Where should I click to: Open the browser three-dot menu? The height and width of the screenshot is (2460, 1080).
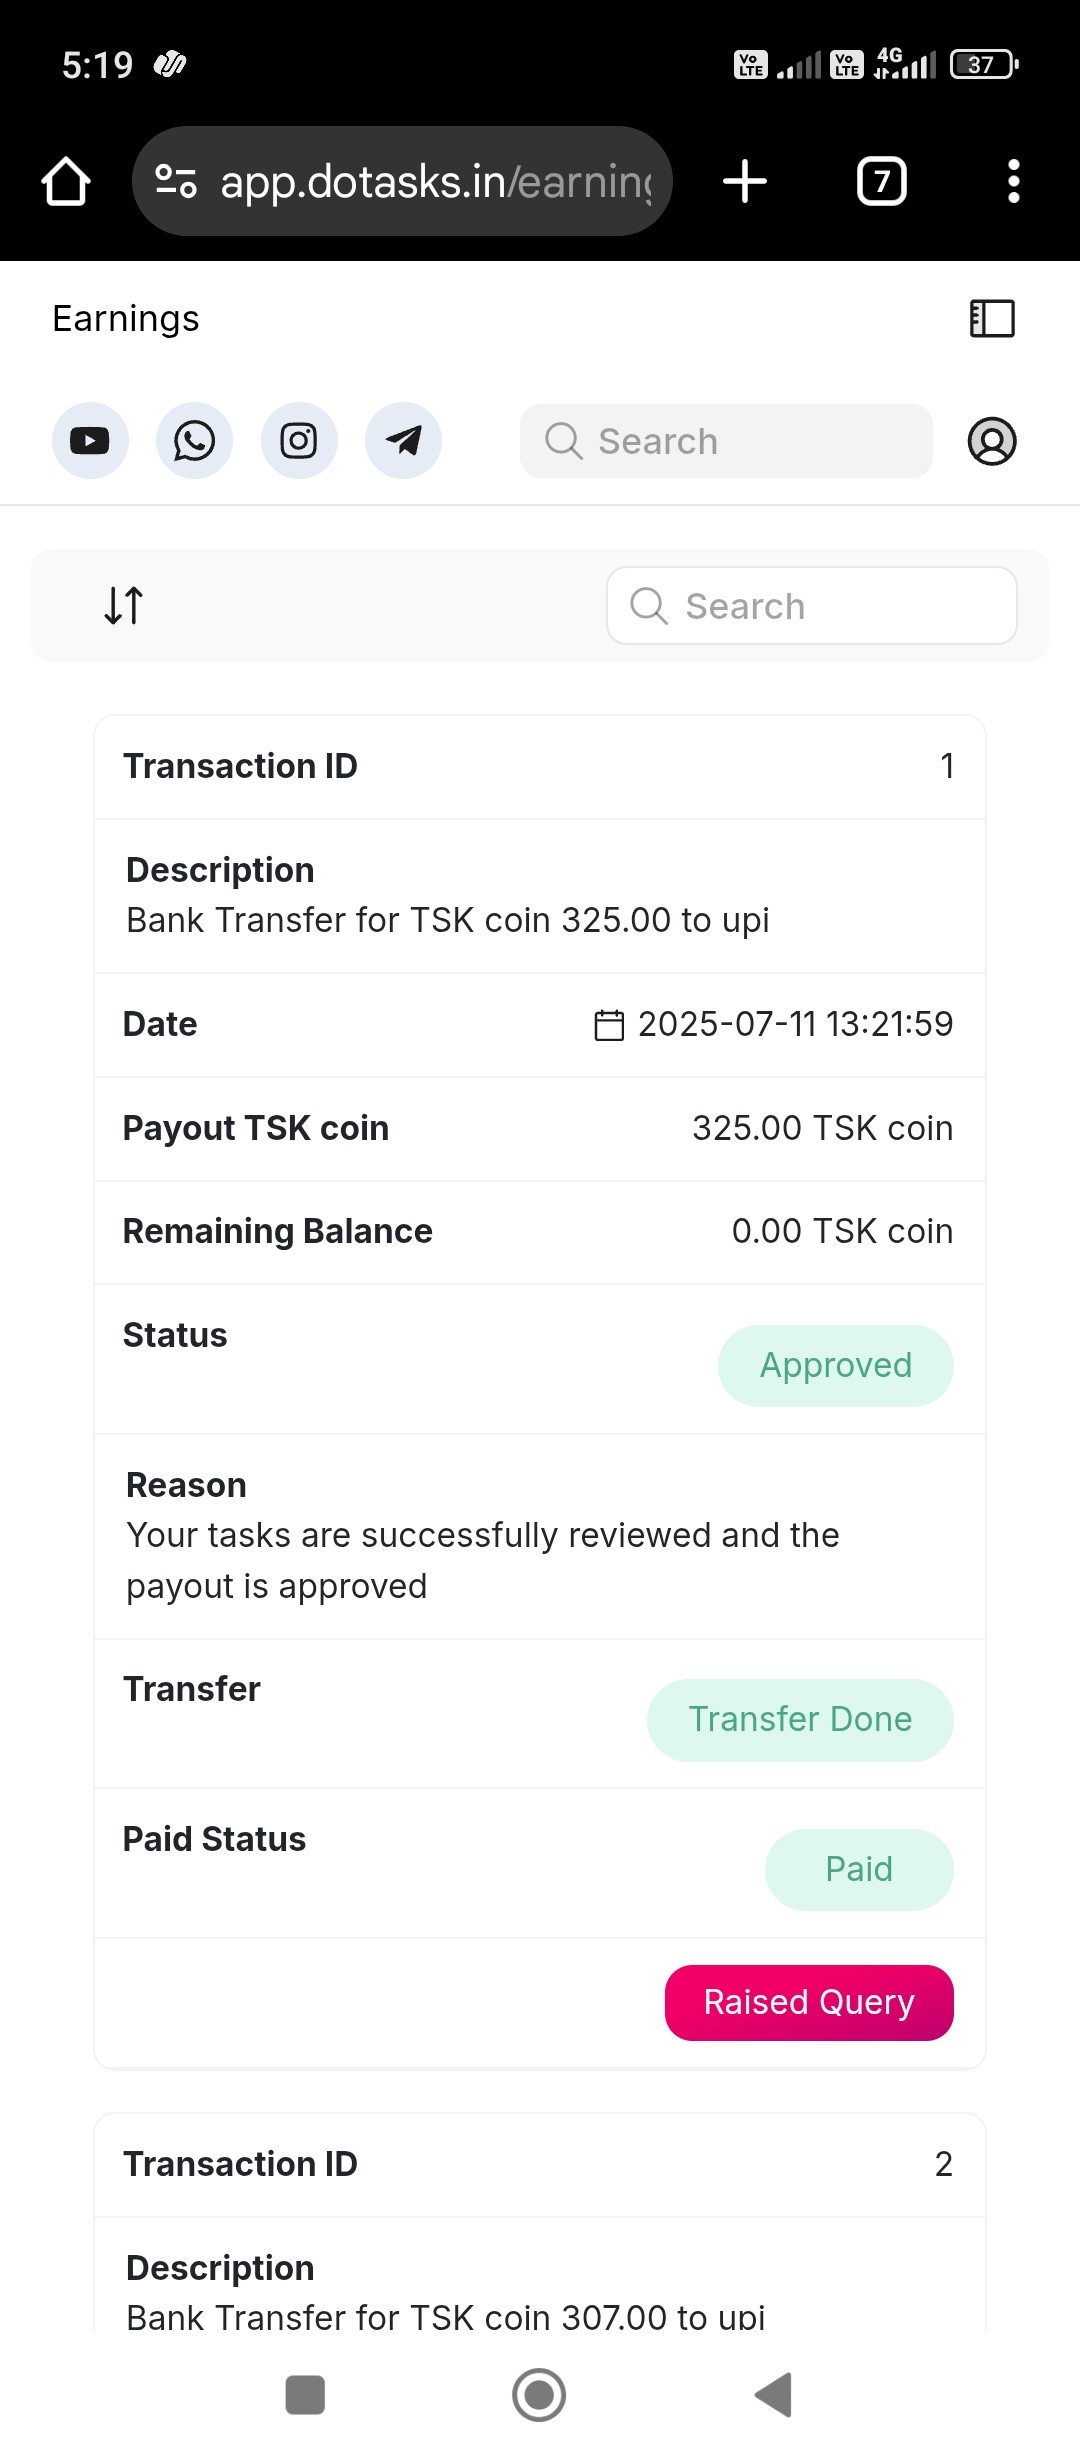pos(1013,182)
